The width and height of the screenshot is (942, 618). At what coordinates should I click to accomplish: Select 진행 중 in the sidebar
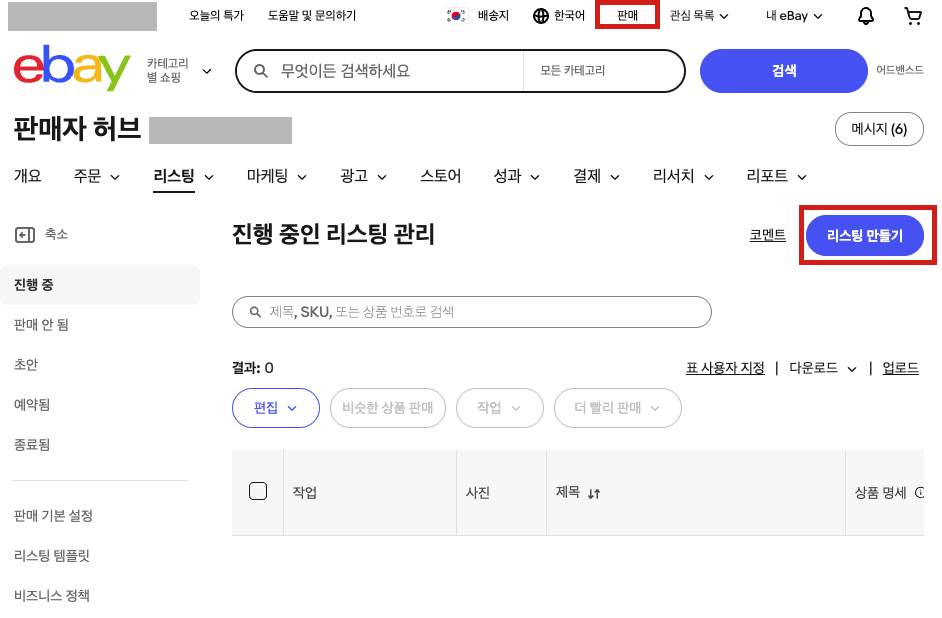click(100, 285)
